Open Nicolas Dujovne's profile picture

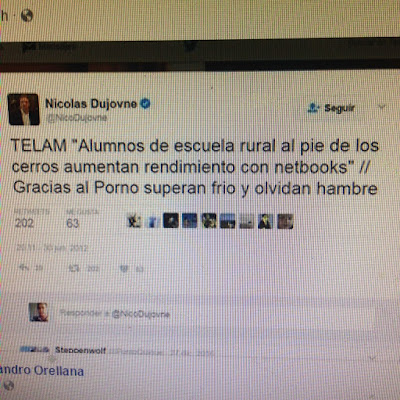pyautogui.click(x=23, y=109)
